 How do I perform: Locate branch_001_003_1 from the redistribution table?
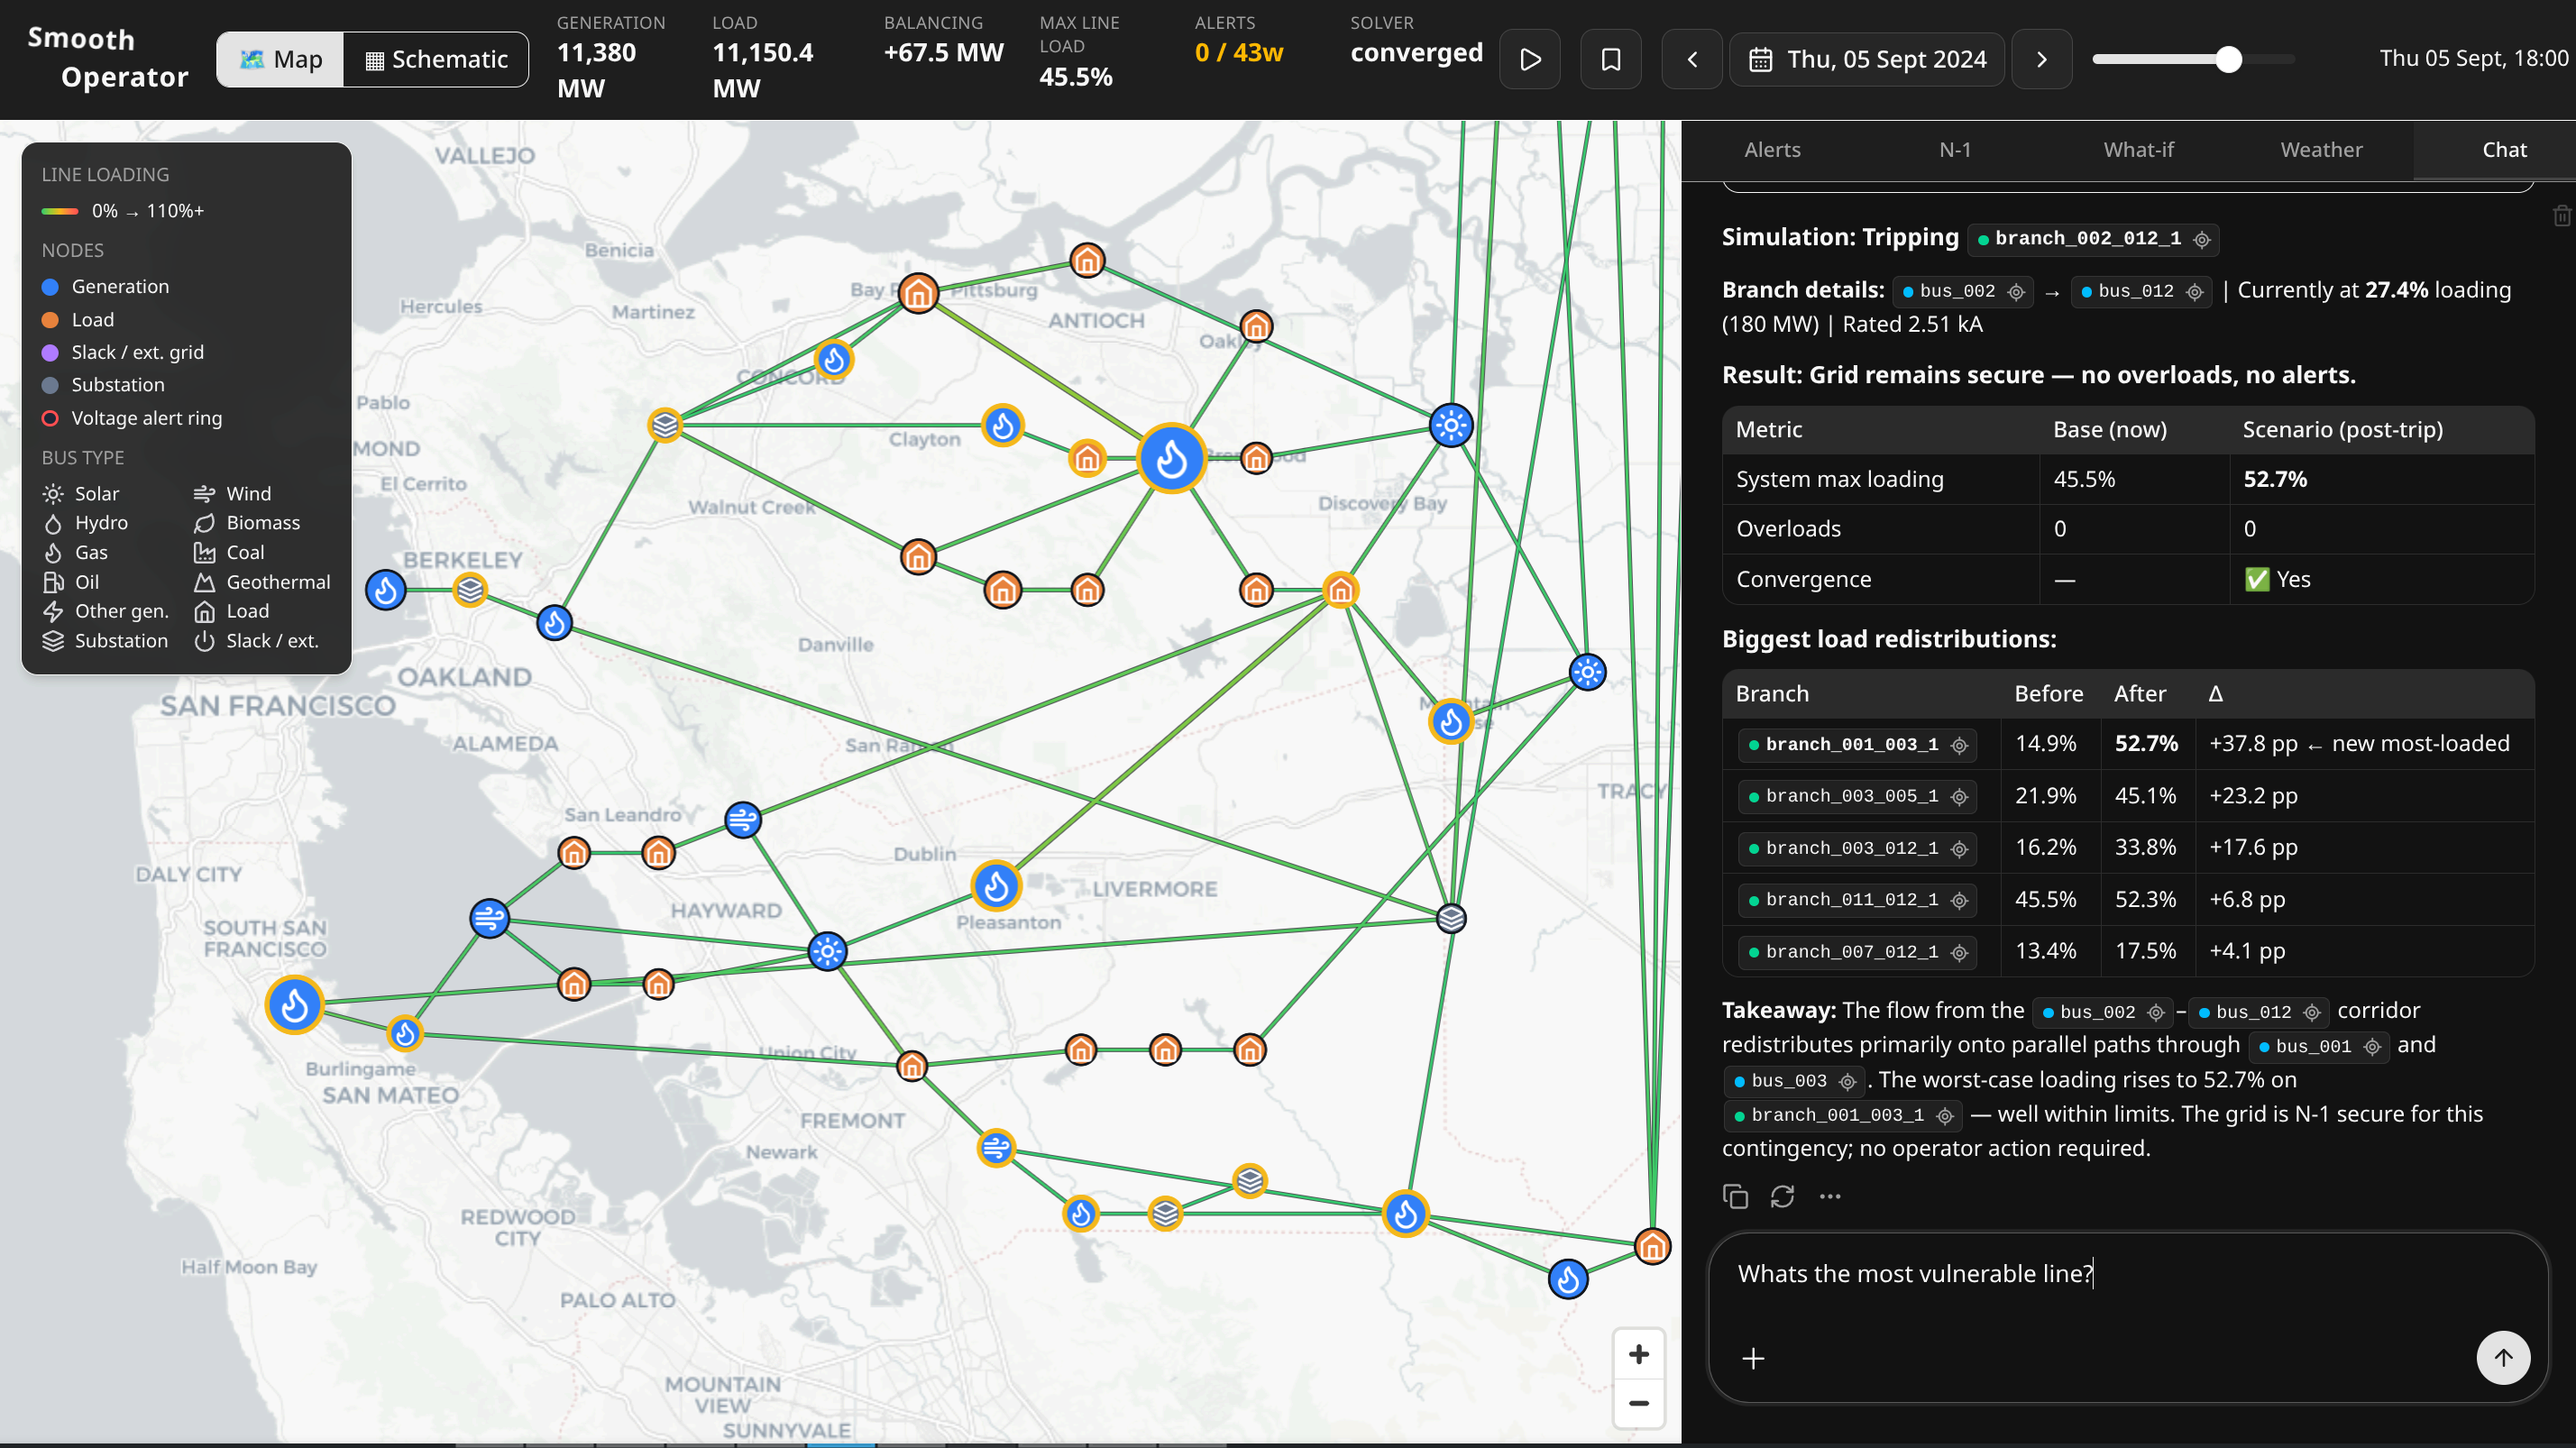coord(1960,745)
